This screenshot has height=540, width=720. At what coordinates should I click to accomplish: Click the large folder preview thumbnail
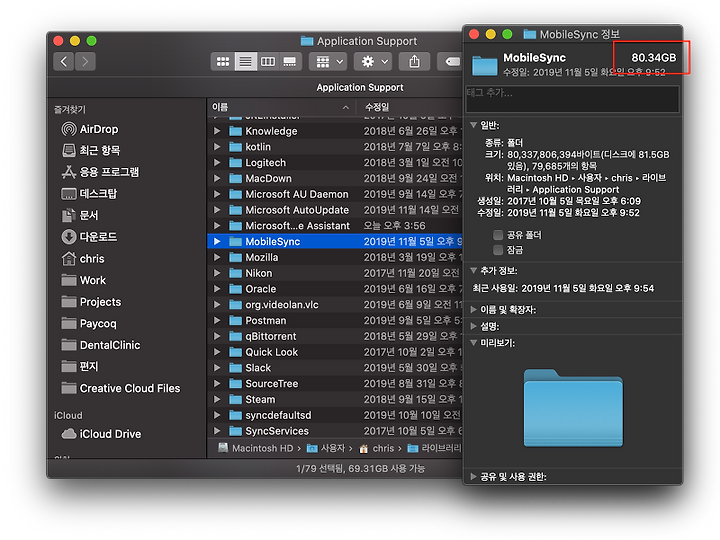573,408
